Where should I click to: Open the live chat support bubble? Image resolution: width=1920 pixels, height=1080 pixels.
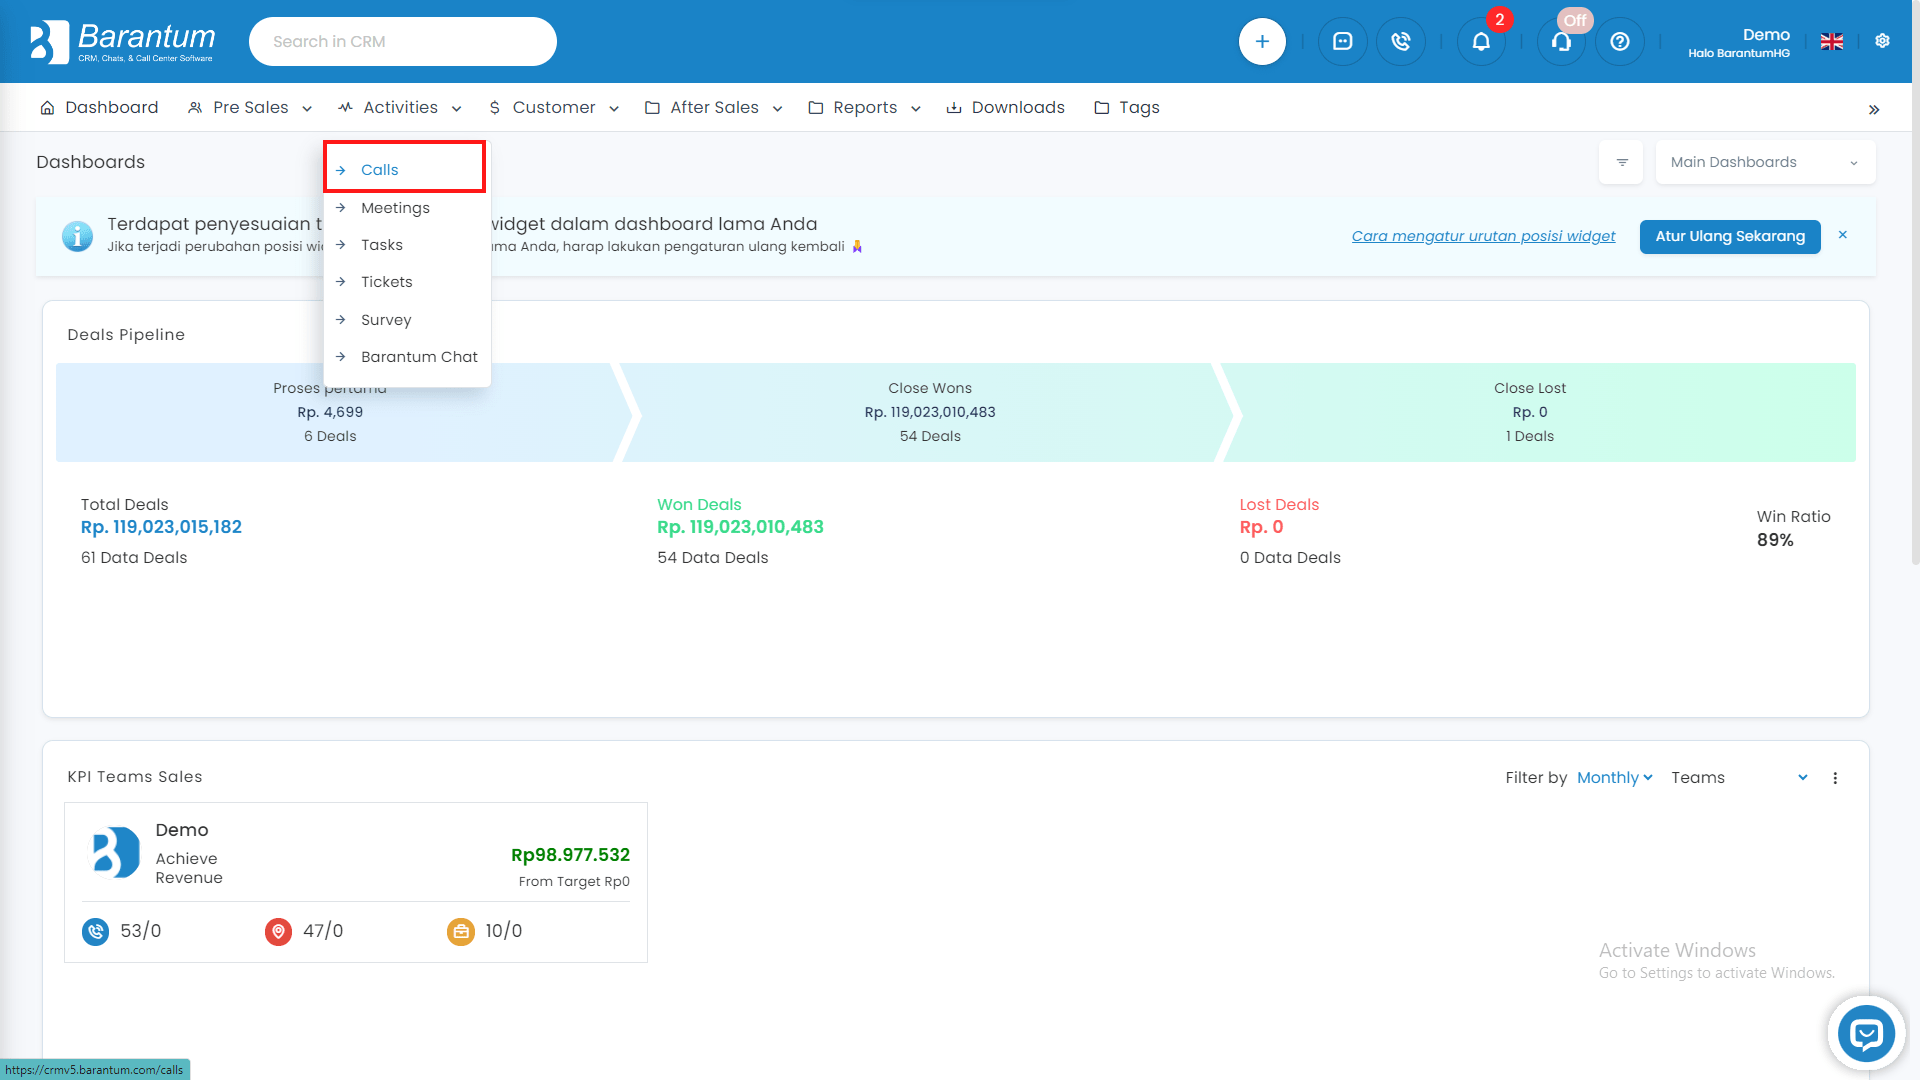point(1866,1034)
